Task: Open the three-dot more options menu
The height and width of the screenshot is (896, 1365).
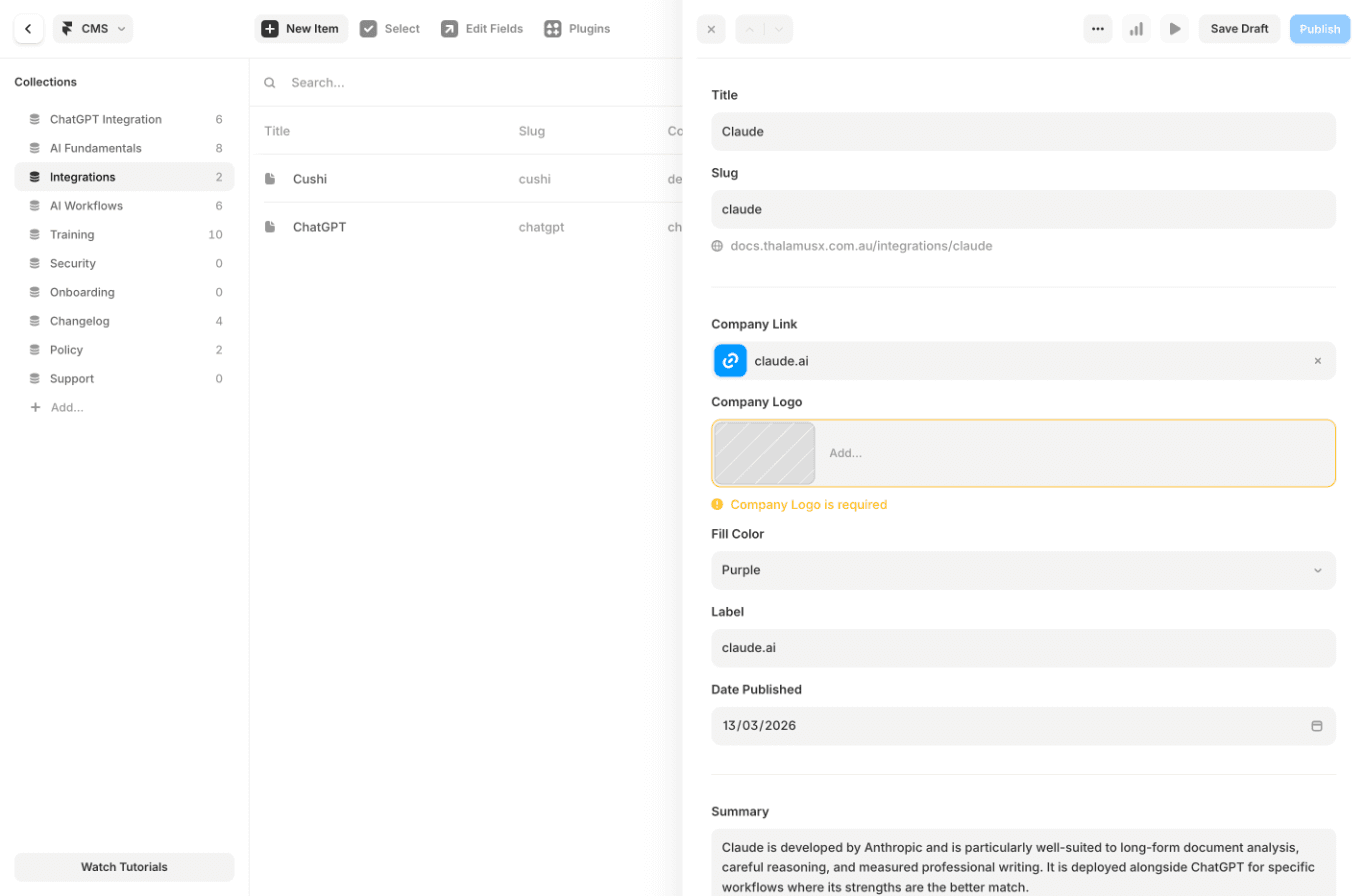Action: coord(1098,29)
